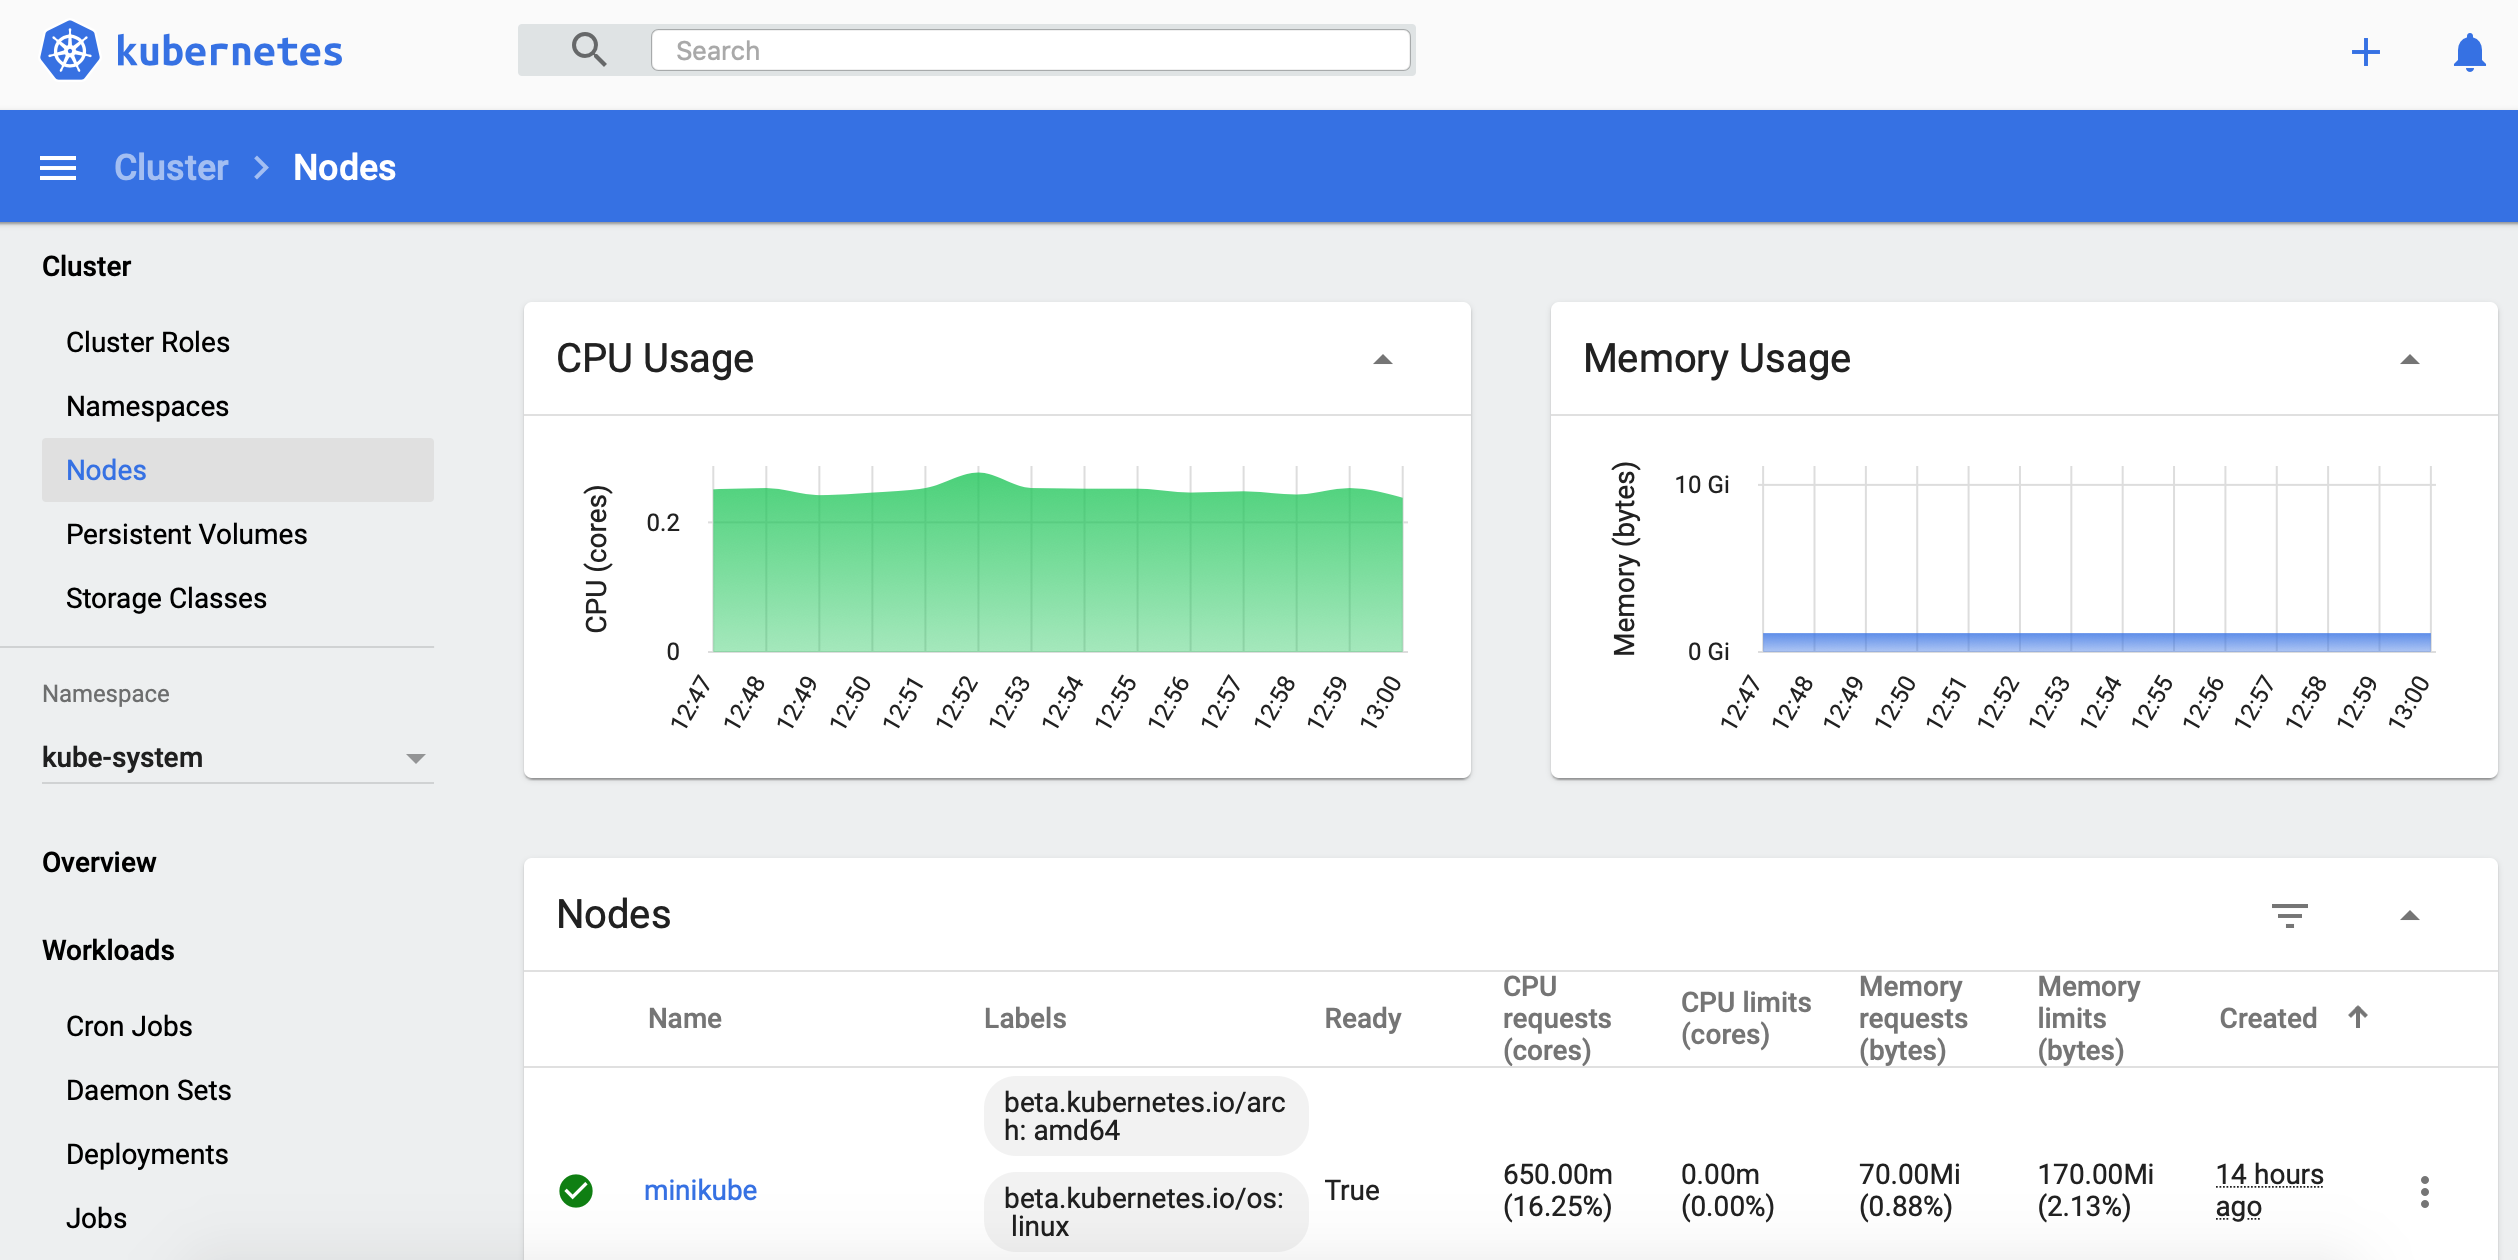Click the Nodes breadcrumb title
This screenshot has width=2518, height=1260.
pos(344,168)
